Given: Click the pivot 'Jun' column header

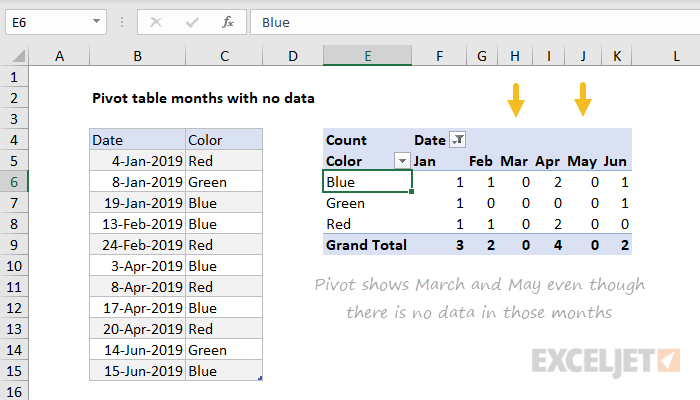Looking at the screenshot, I should pos(617,161).
